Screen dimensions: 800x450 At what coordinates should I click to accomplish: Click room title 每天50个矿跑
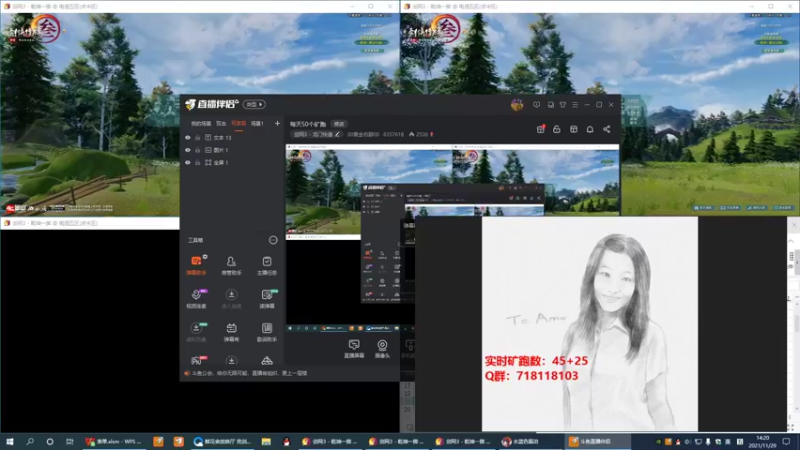(x=308, y=124)
